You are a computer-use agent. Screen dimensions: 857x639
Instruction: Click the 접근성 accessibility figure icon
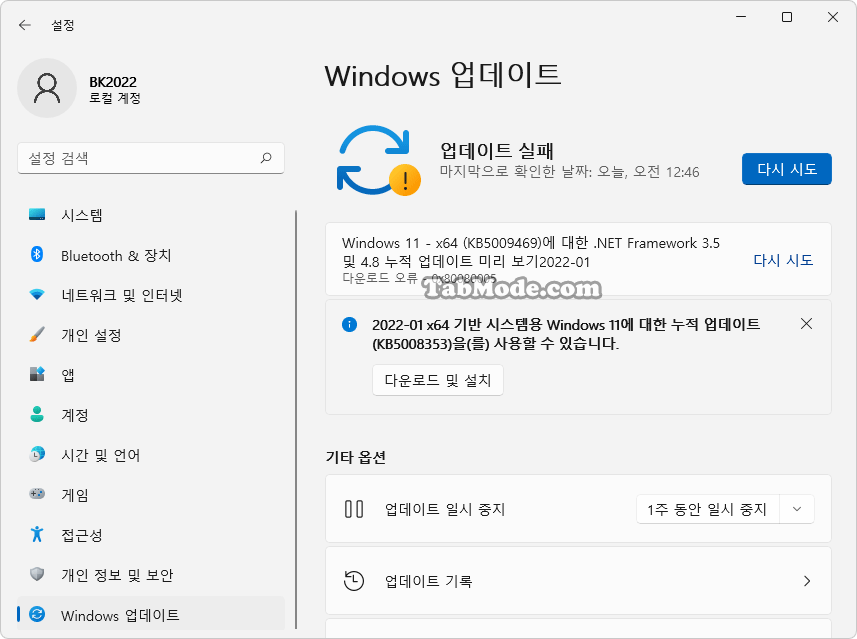(37, 534)
